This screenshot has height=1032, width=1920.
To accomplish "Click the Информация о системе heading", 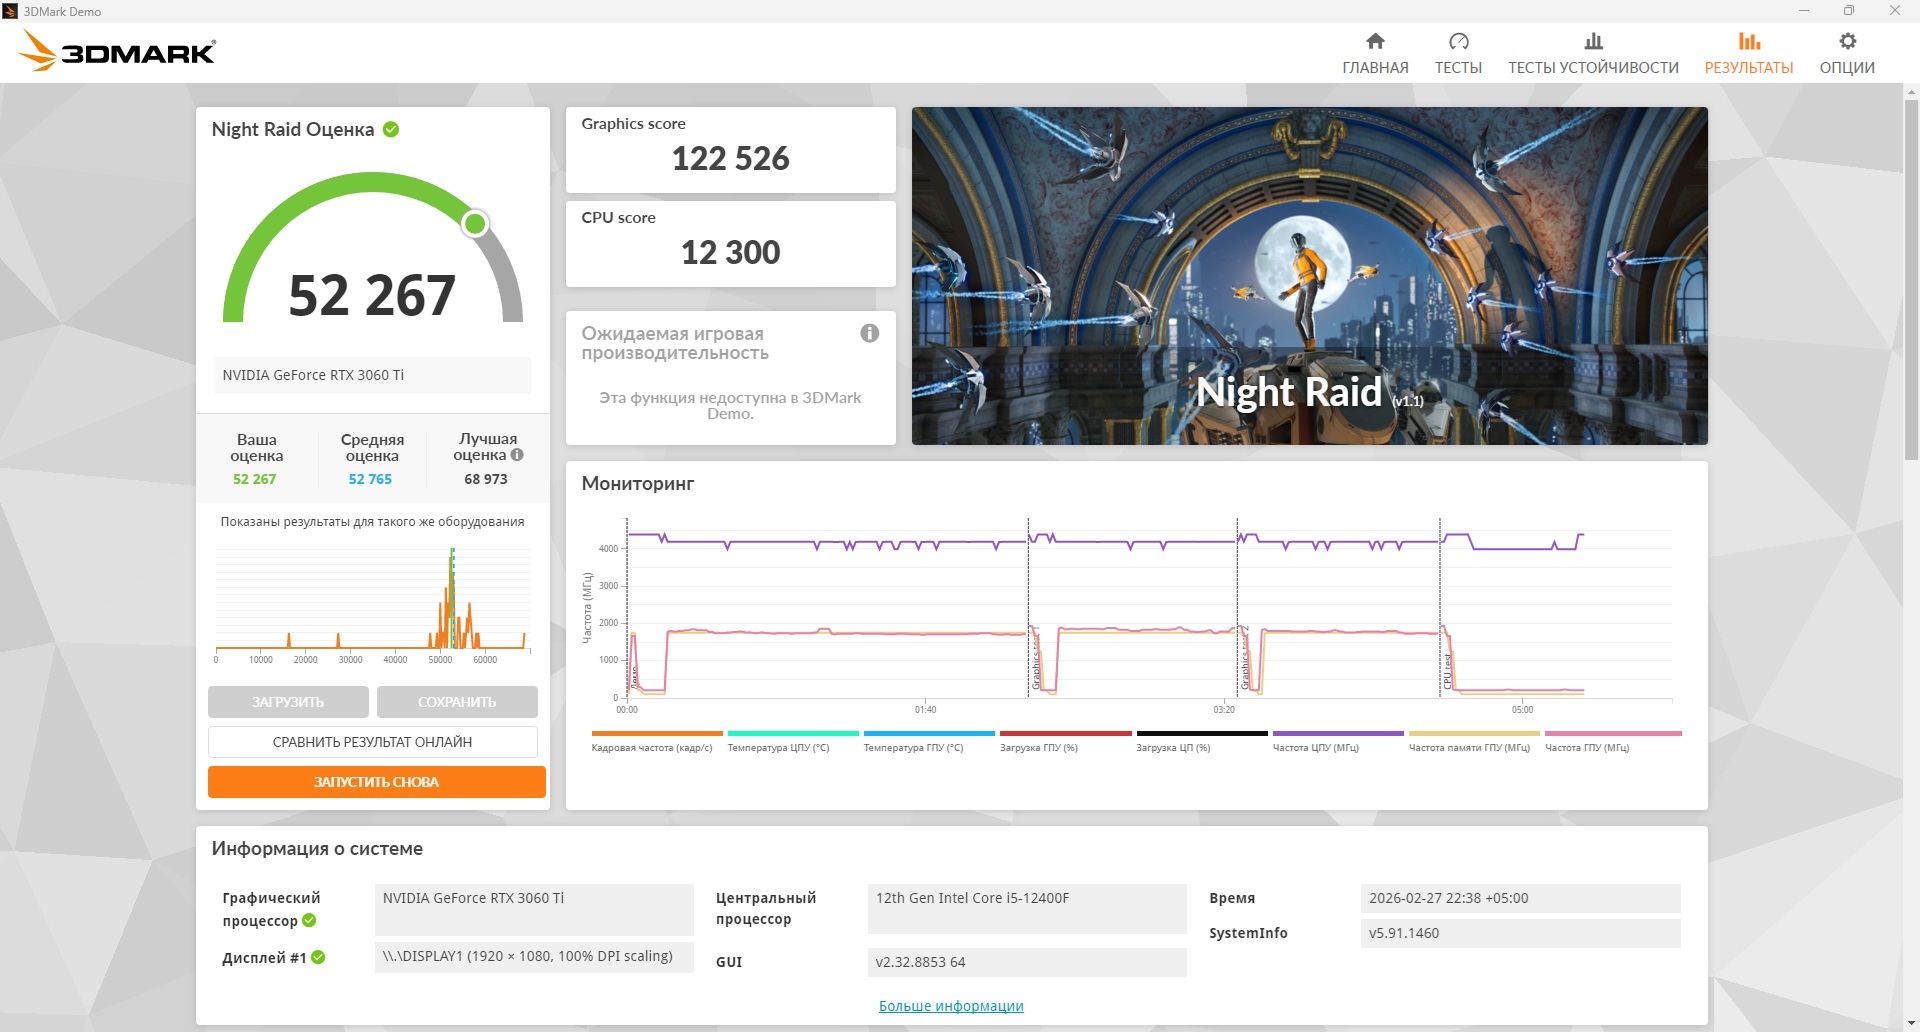I will pyautogui.click(x=317, y=848).
